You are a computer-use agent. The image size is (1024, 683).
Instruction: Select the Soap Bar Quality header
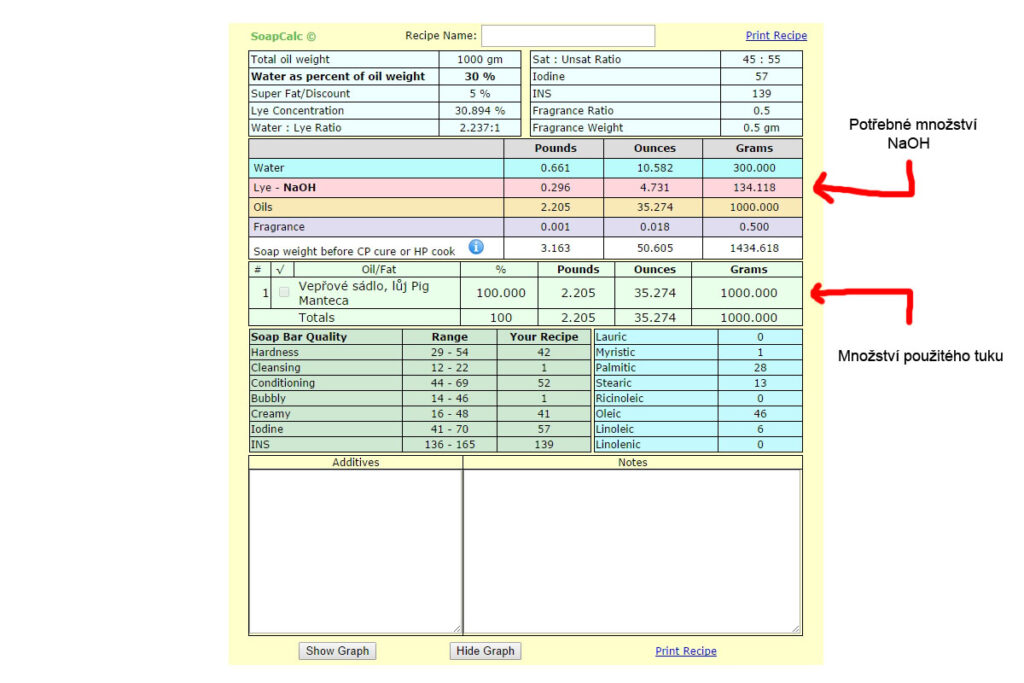299,337
